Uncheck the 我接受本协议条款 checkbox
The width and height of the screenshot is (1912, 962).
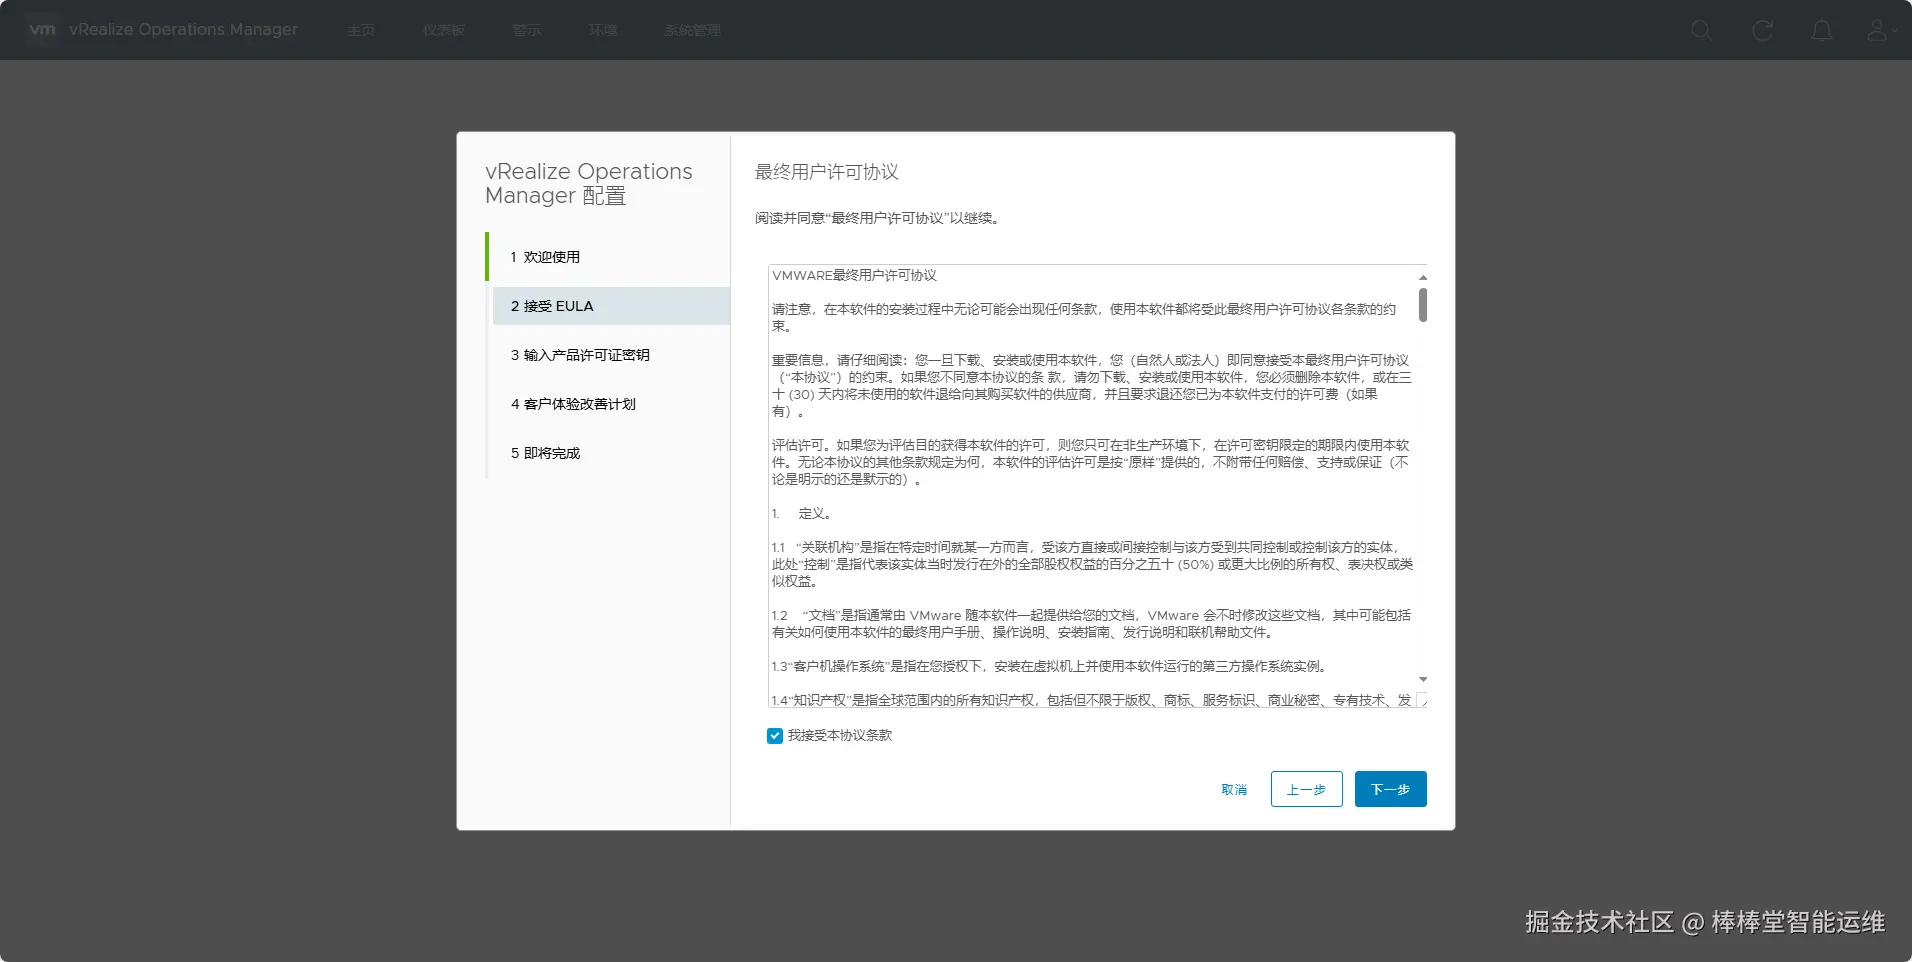[775, 736]
